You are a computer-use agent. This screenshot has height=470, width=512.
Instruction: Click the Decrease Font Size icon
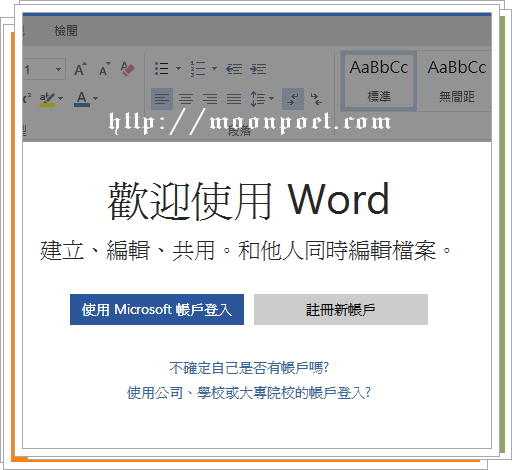104,69
